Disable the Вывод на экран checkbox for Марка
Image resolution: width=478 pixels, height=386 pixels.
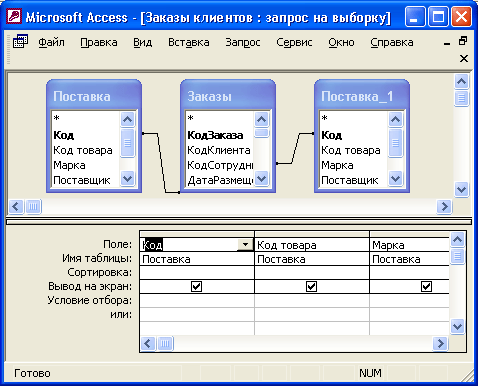[x=426, y=286]
